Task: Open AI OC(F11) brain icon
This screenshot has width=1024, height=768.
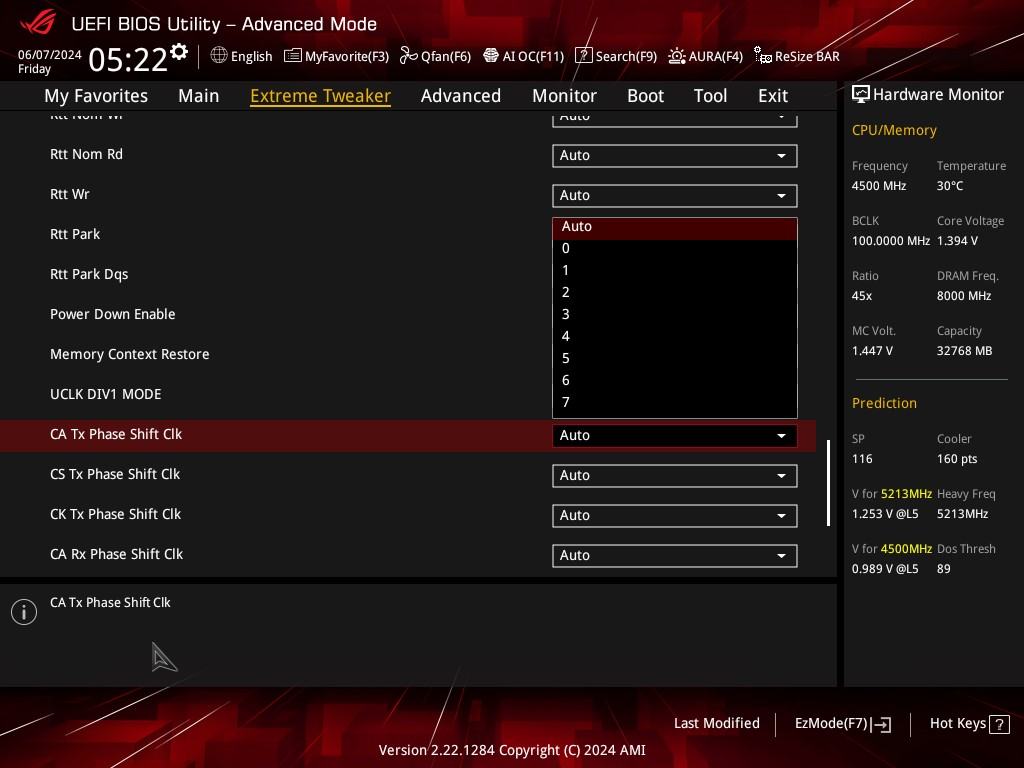Action: point(490,56)
